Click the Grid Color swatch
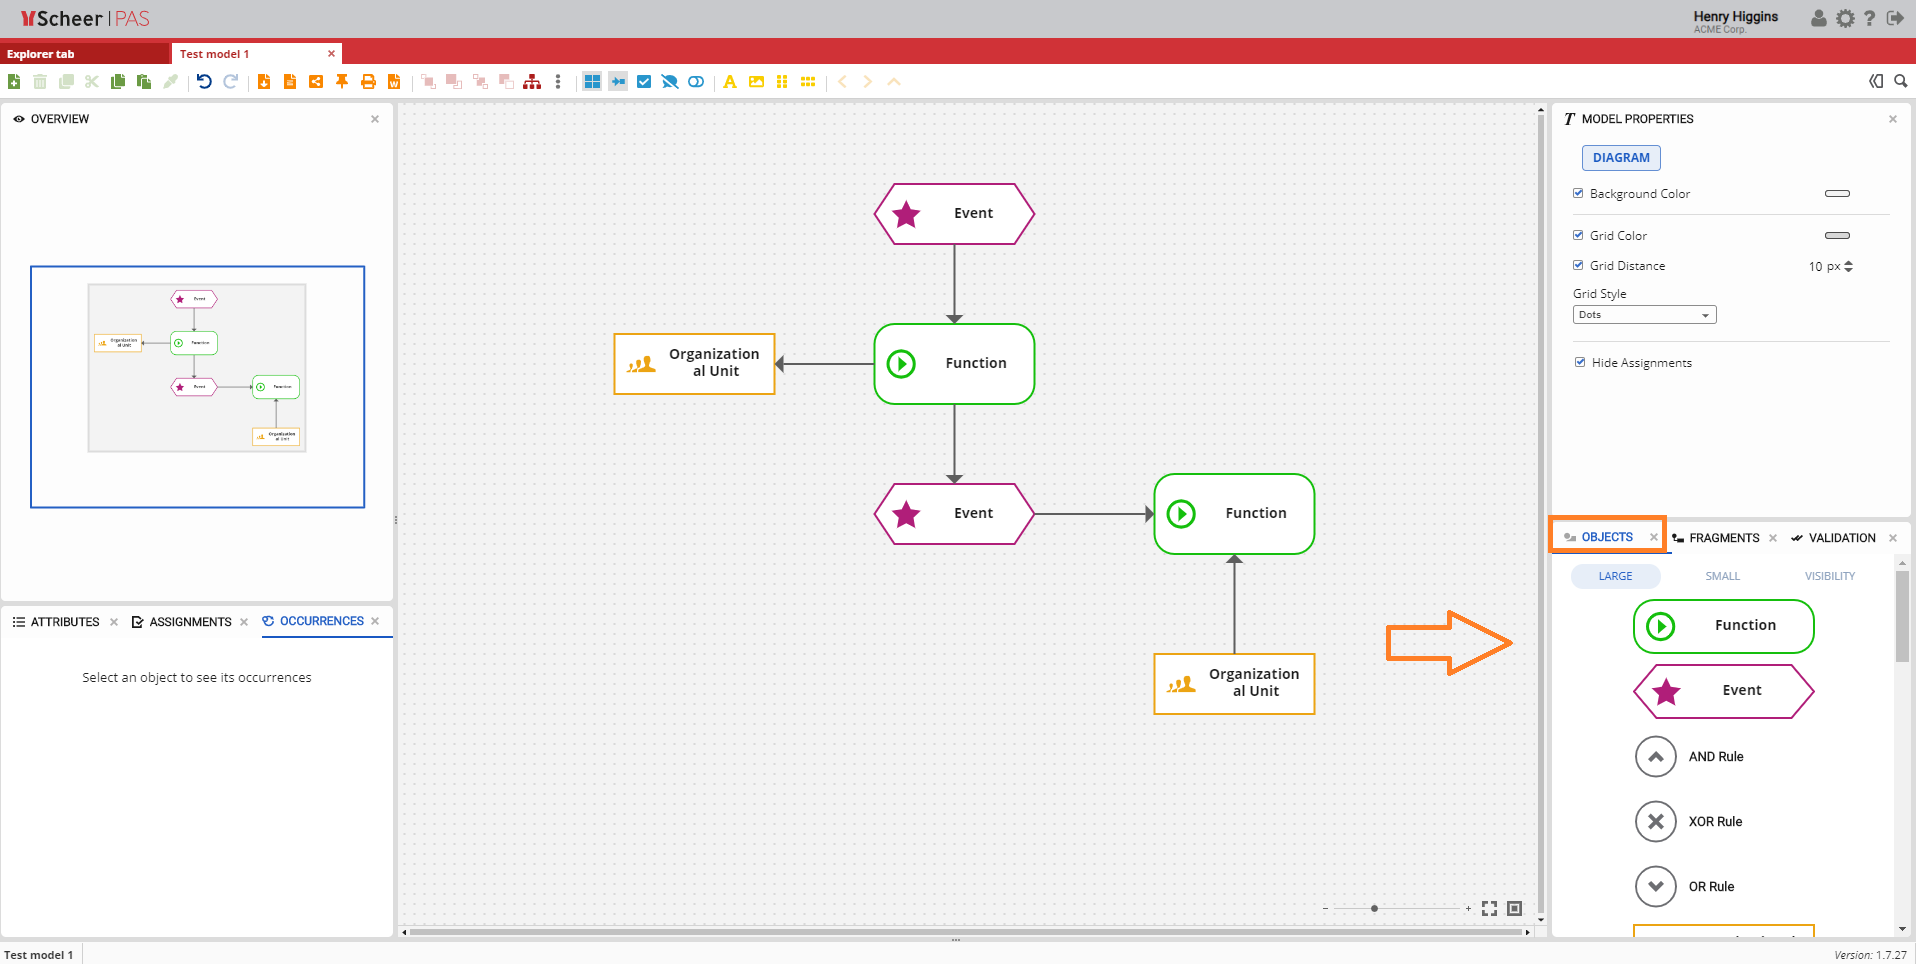This screenshot has width=1916, height=964. coord(1837,236)
